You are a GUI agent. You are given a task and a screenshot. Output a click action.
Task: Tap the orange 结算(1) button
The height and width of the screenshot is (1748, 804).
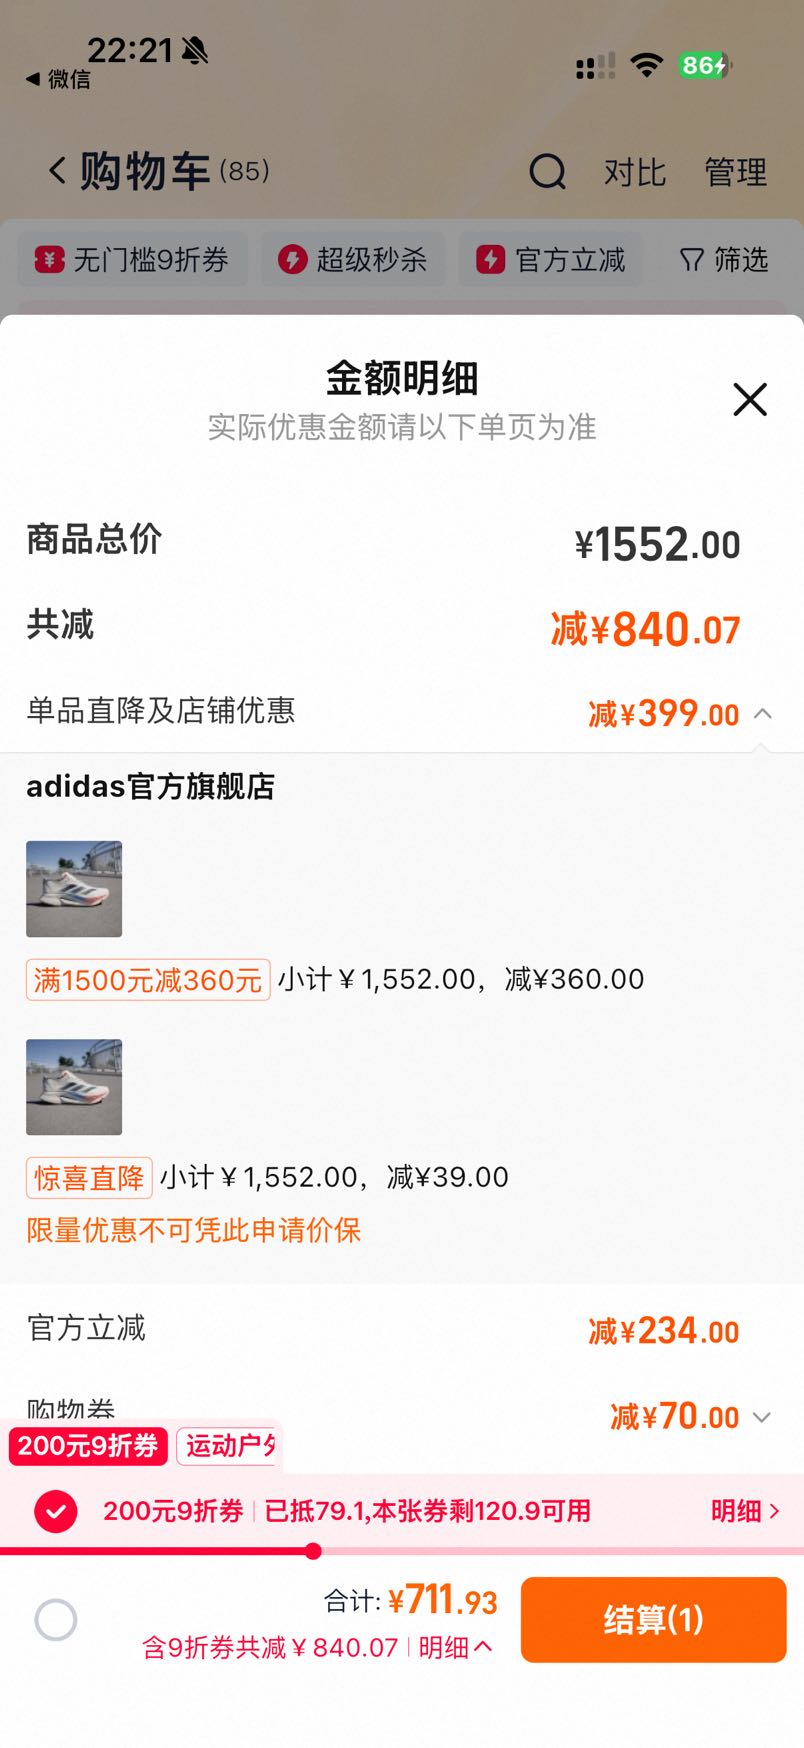point(654,1620)
